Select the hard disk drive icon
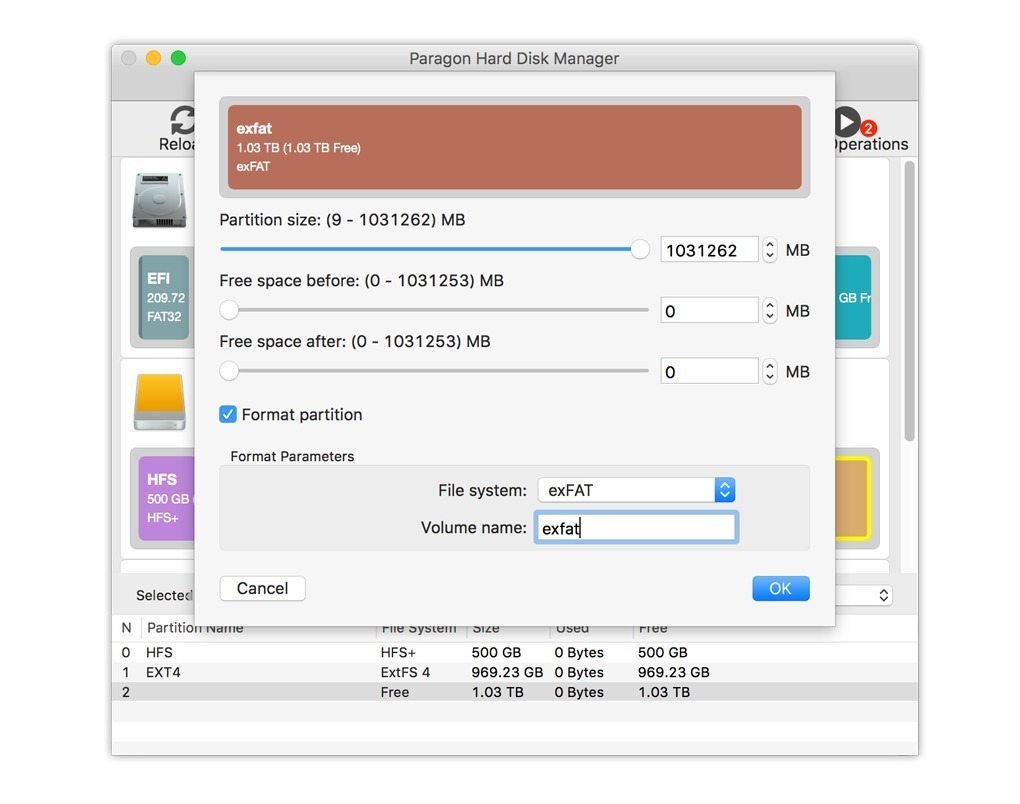 click(159, 200)
